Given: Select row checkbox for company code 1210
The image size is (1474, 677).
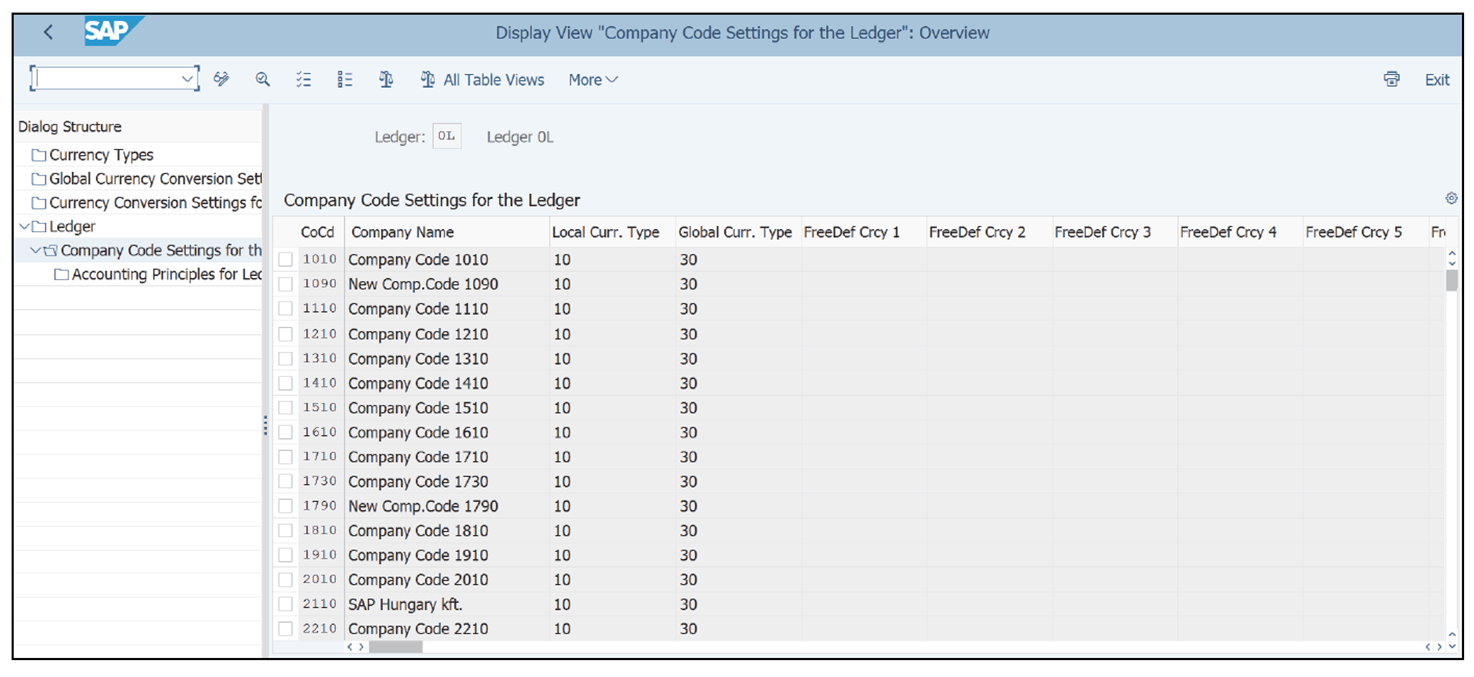Looking at the screenshot, I should 286,334.
